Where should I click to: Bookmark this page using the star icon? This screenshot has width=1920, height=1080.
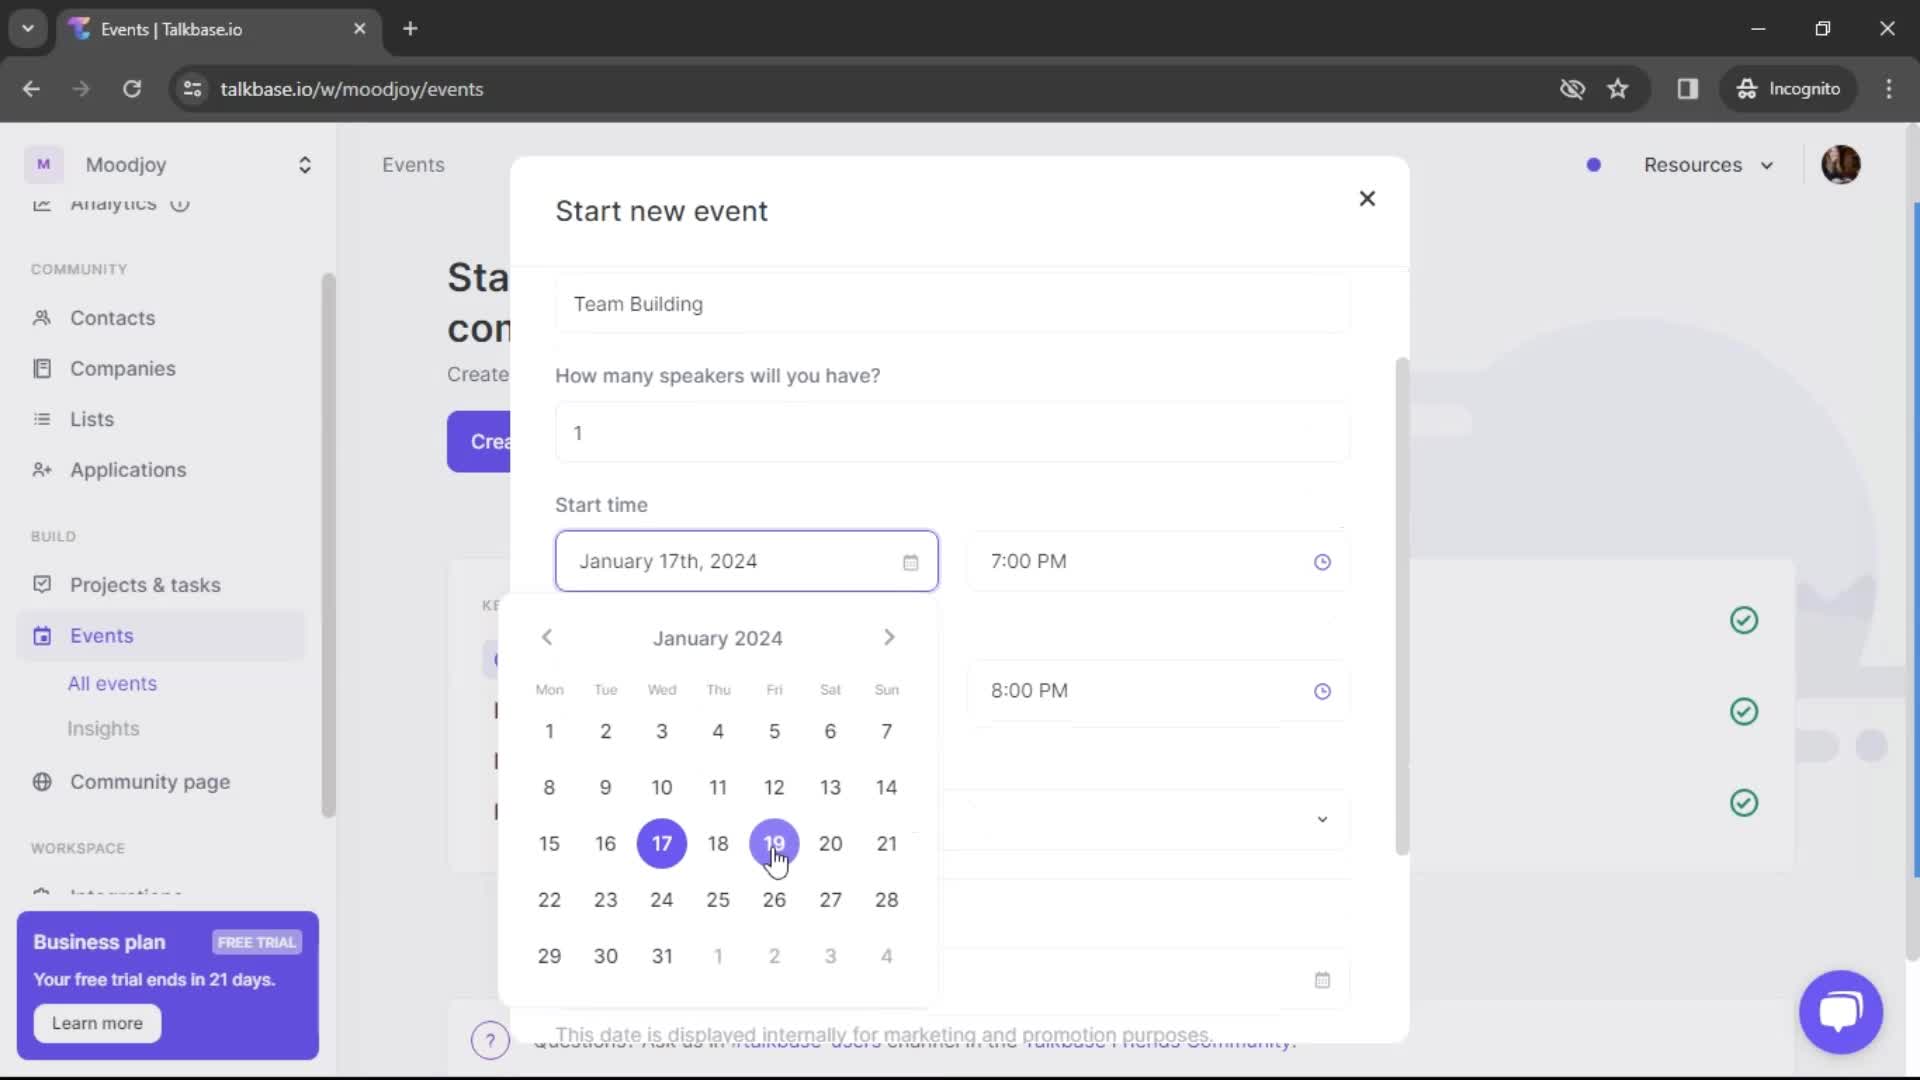click(1618, 88)
